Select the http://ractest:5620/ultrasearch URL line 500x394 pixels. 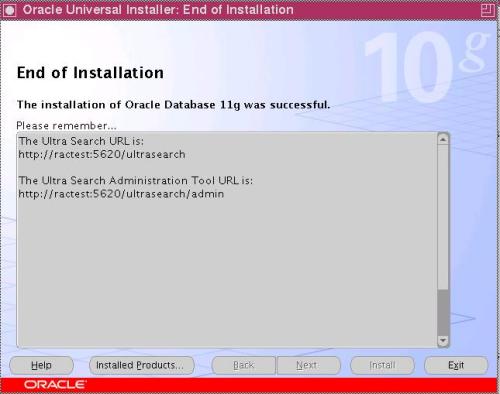(x=102, y=155)
